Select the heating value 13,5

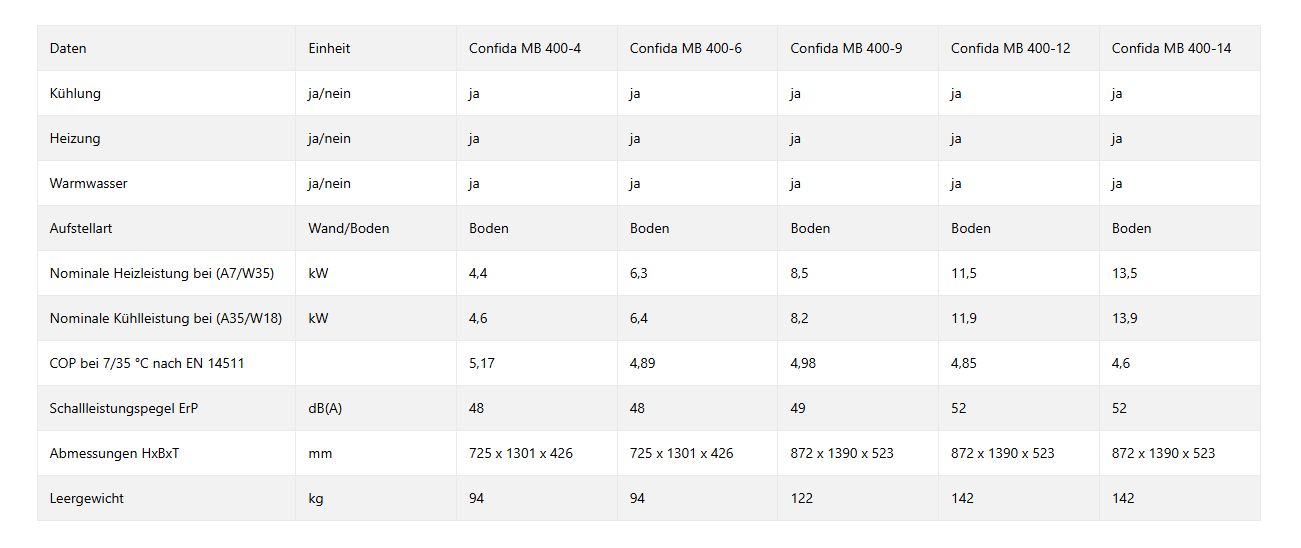(x=1124, y=273)
